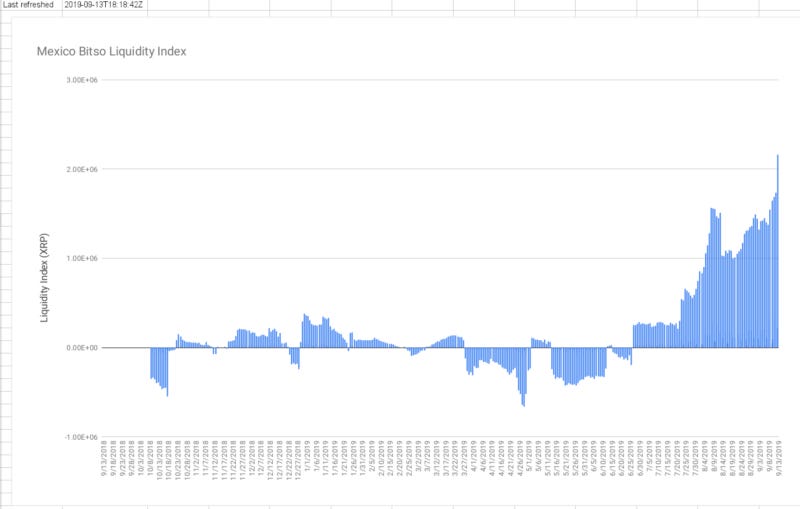Click the 5/1/2019 x-axis date label

tap(529, 456)
